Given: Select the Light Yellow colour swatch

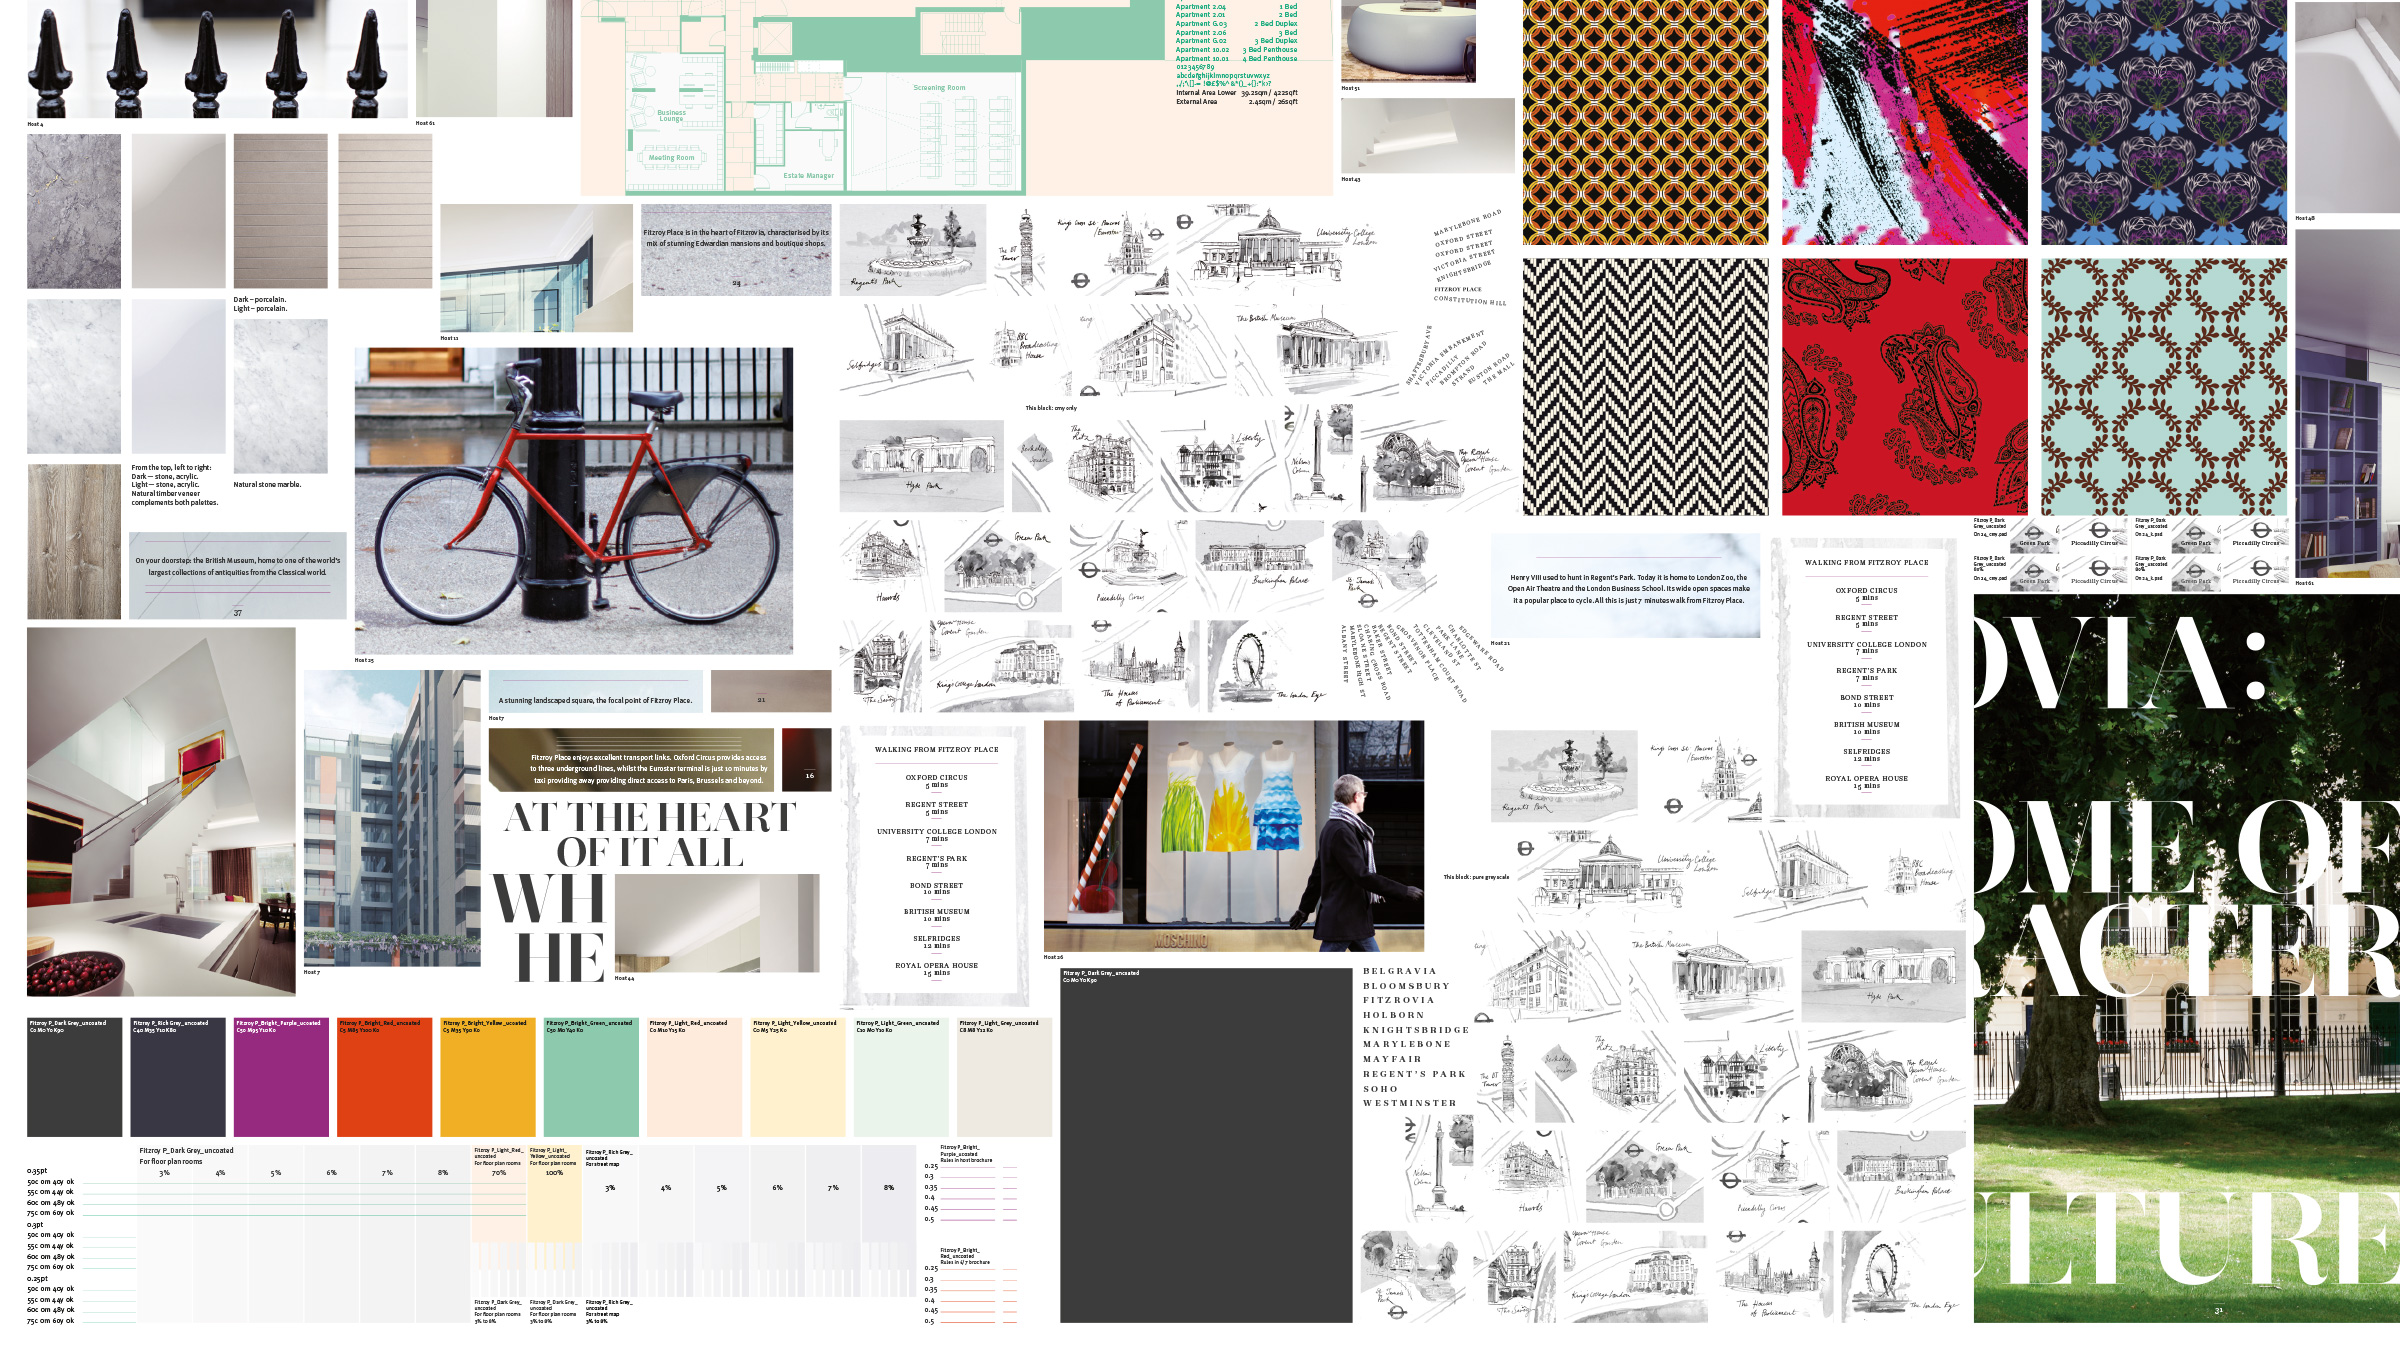Looking at the screenshot, I should (798, 1077).
